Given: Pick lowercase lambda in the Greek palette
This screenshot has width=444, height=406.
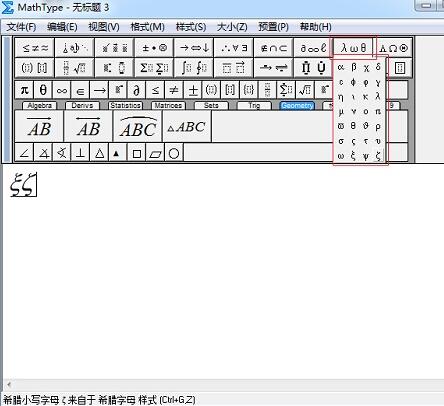Looking at the screenshot, I should click(378, 96).
